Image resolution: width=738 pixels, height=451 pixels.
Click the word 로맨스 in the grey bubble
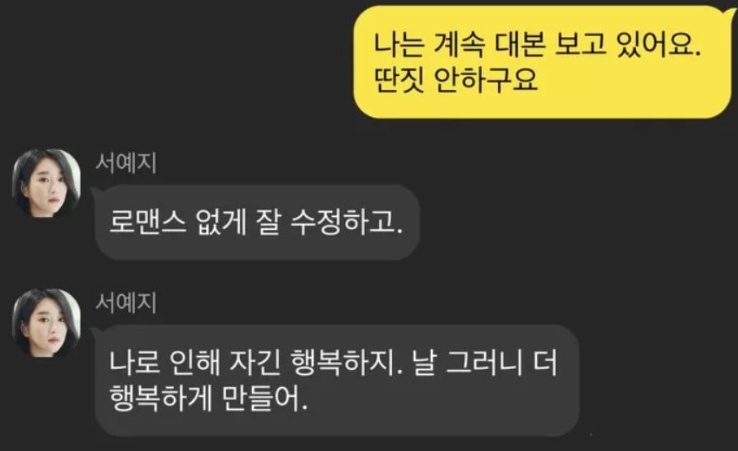pyautogui.click(x=148, y=222)
